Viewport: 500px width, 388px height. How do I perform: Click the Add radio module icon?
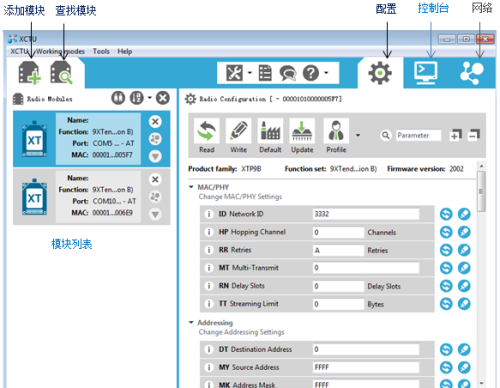tap(29, 72)
